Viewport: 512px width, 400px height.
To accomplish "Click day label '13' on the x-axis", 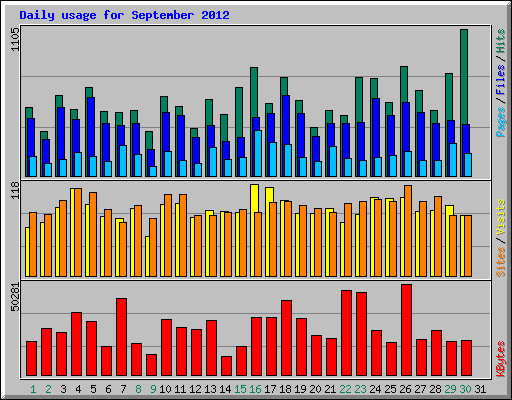I will click(210, 389).
